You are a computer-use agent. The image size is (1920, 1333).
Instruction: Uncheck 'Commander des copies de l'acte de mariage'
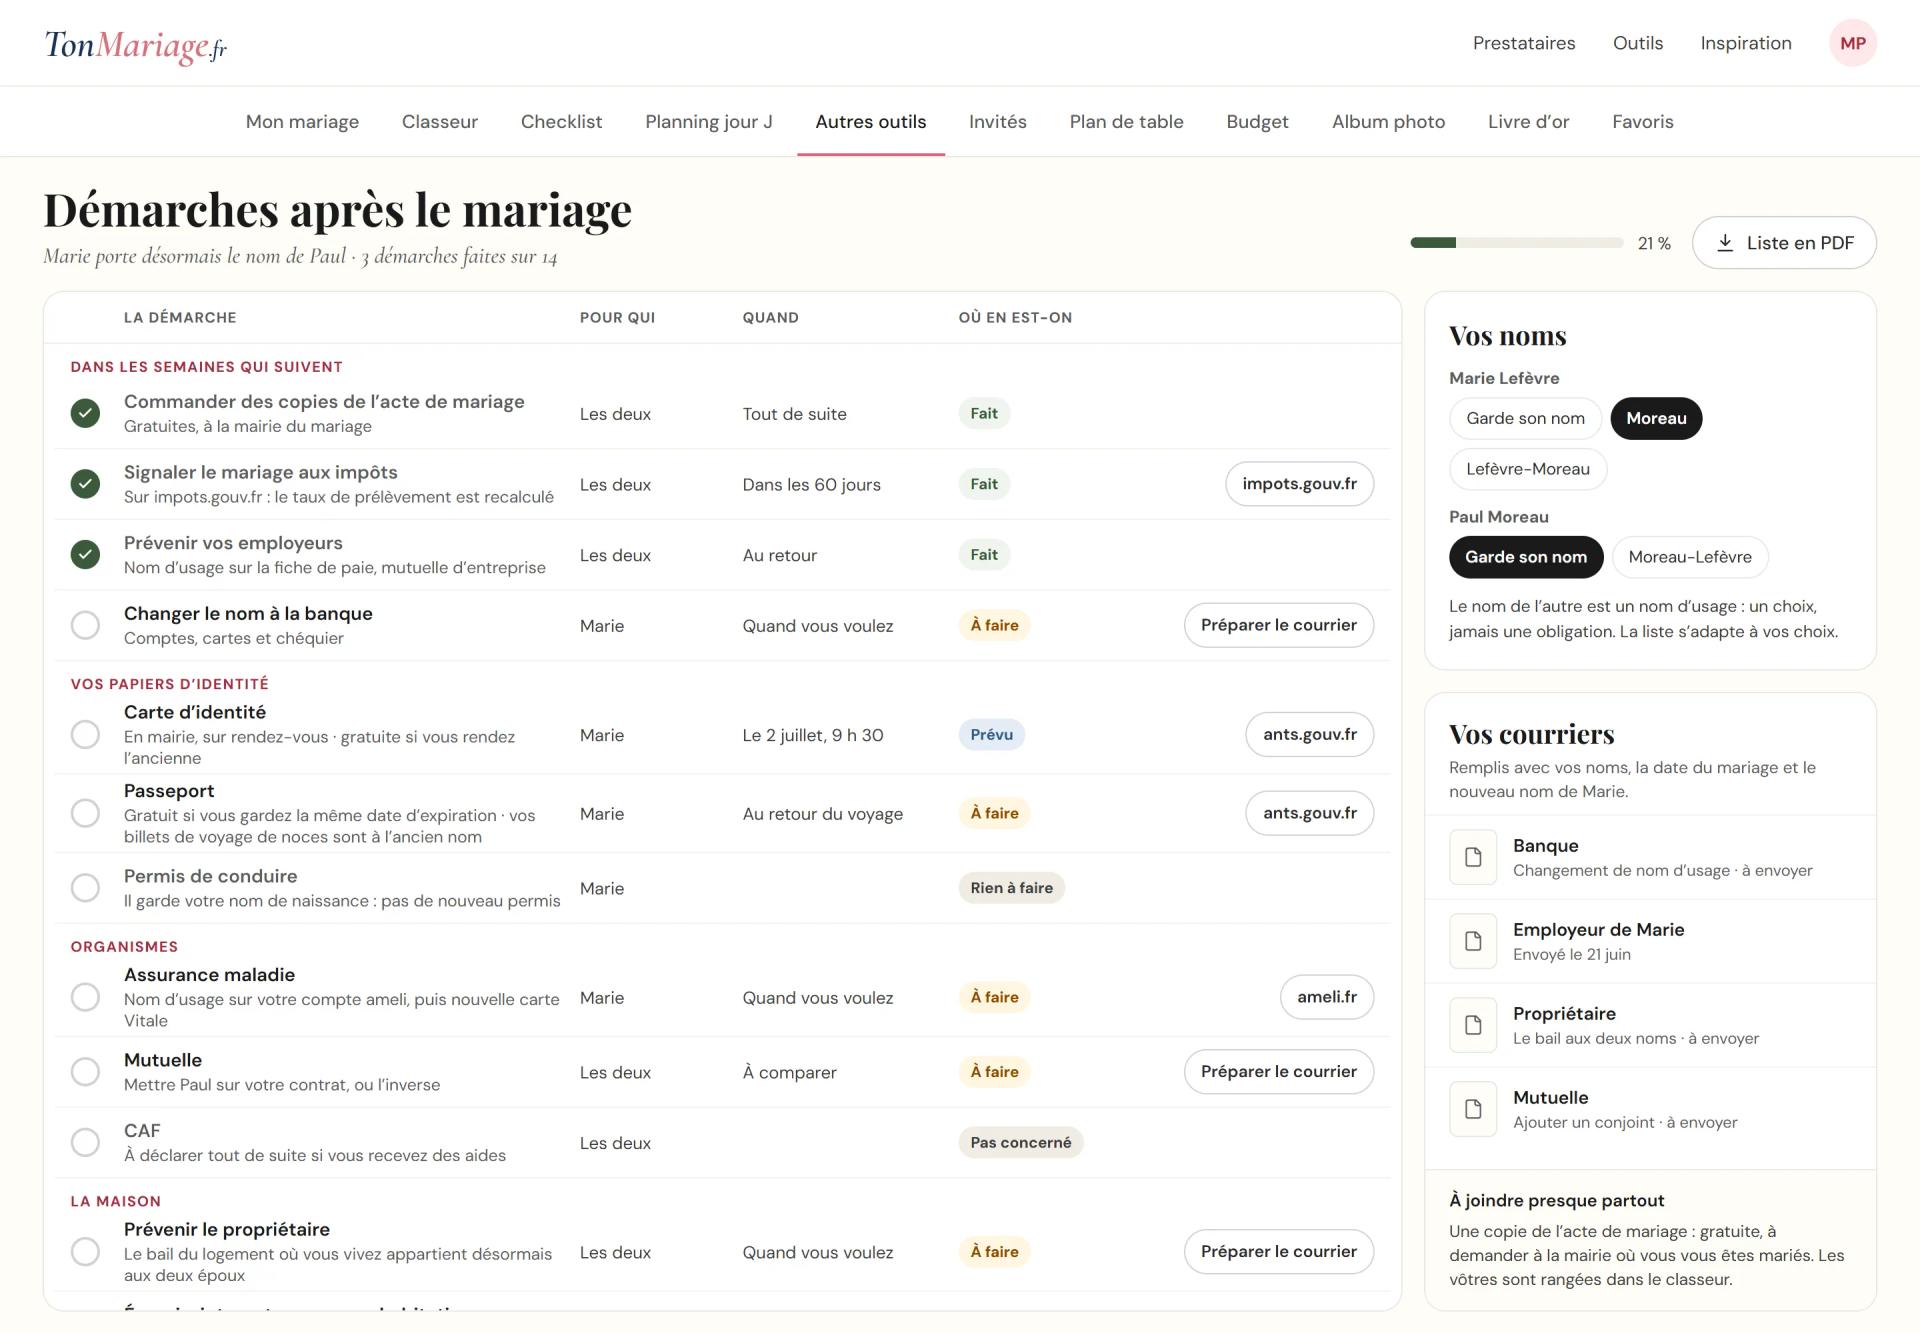pyautogui.click(x=85, y=413)
